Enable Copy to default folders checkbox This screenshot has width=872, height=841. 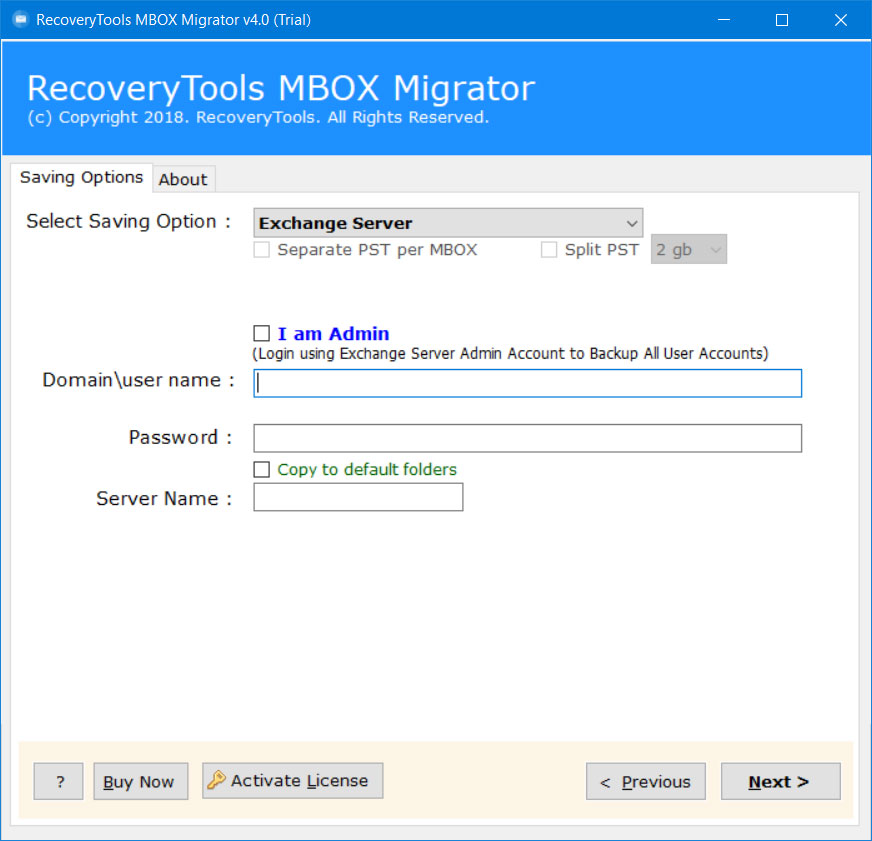261,469
